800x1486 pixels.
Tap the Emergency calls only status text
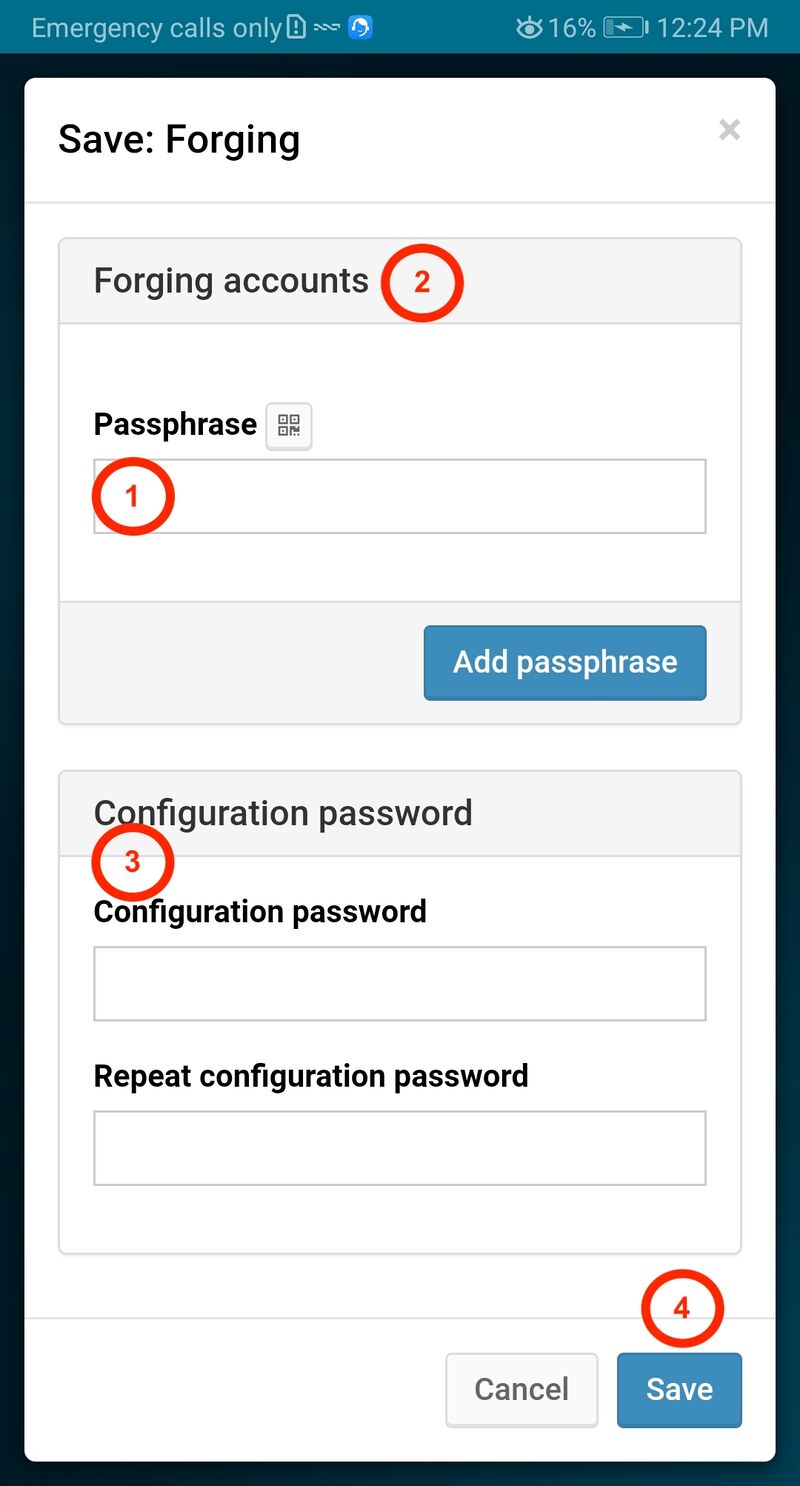[x=157, y=28]
